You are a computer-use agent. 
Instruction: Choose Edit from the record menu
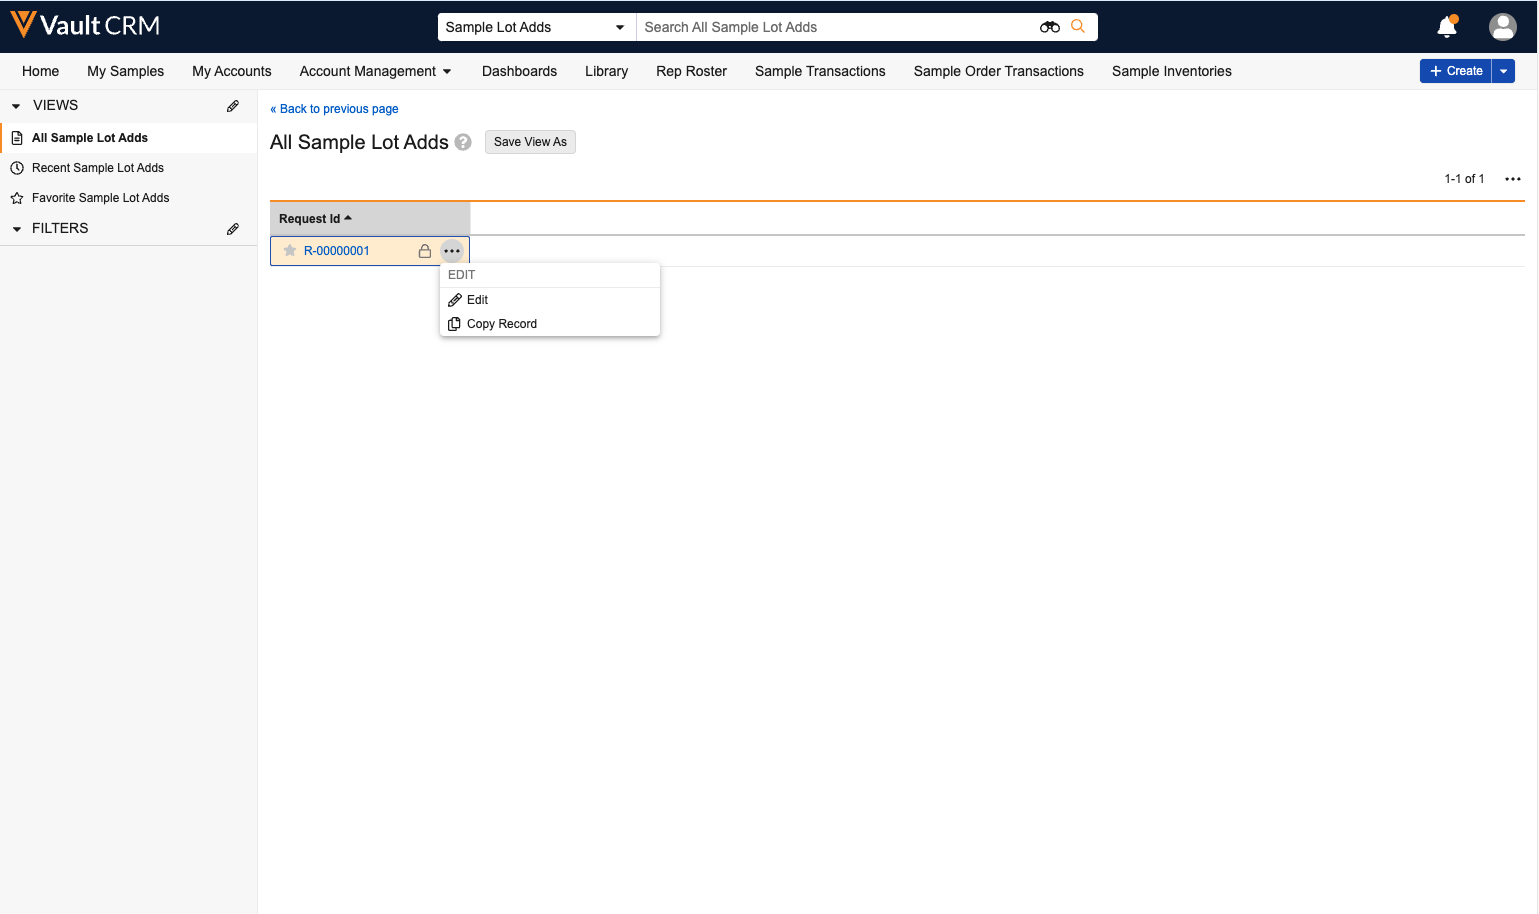pos(477,300)
